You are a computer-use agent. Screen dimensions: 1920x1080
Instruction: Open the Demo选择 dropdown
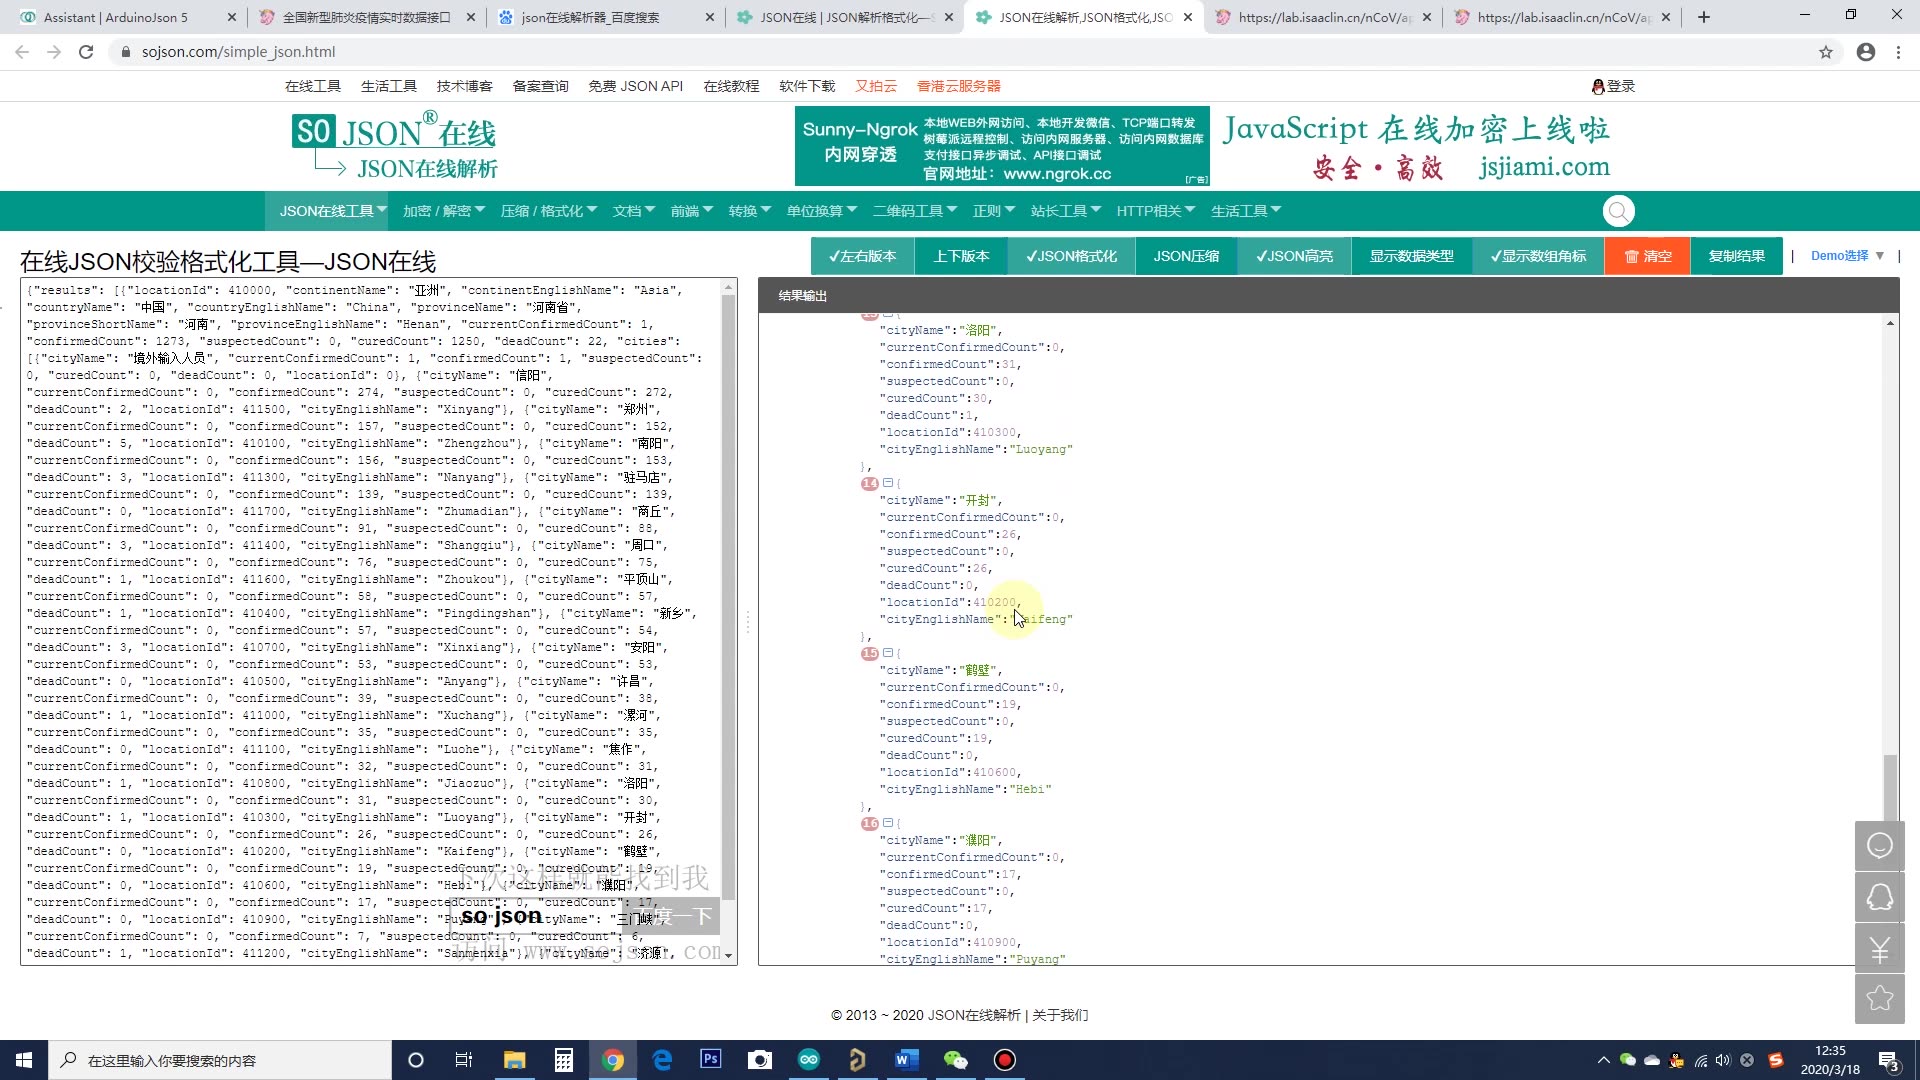(1847, 256)
